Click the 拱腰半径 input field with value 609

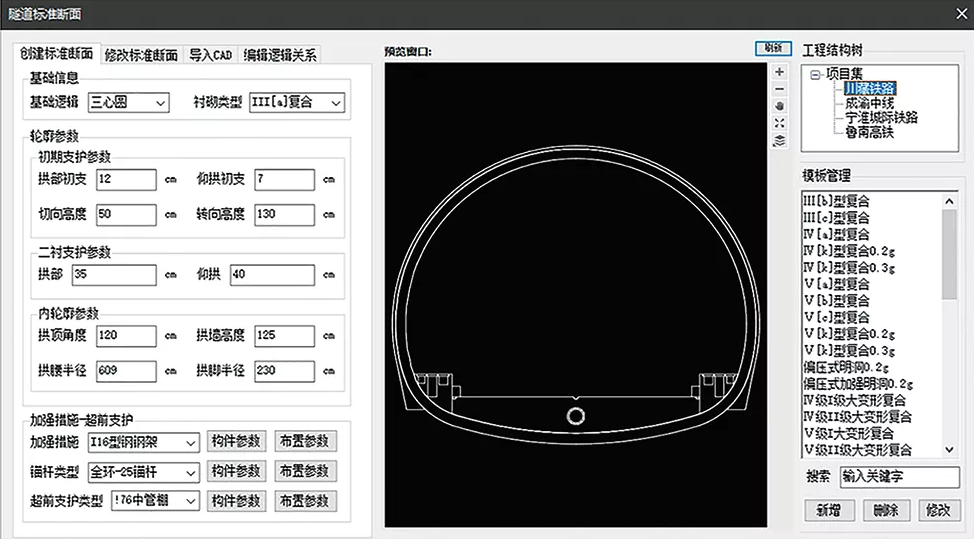point(126,371)
